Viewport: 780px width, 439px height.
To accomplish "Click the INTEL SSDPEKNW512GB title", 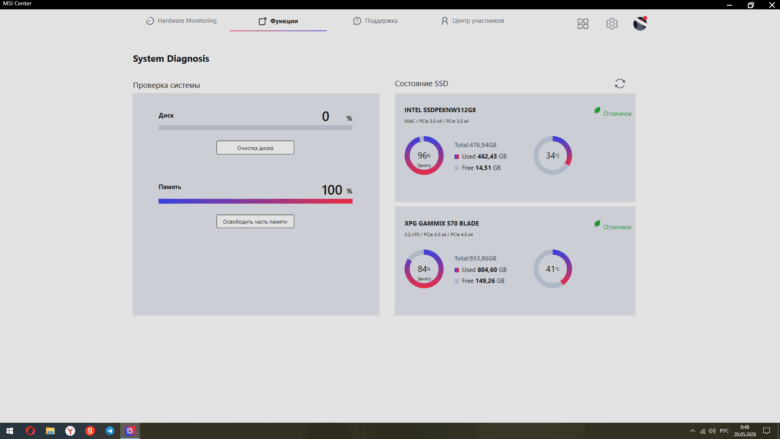I will point(440,110).
